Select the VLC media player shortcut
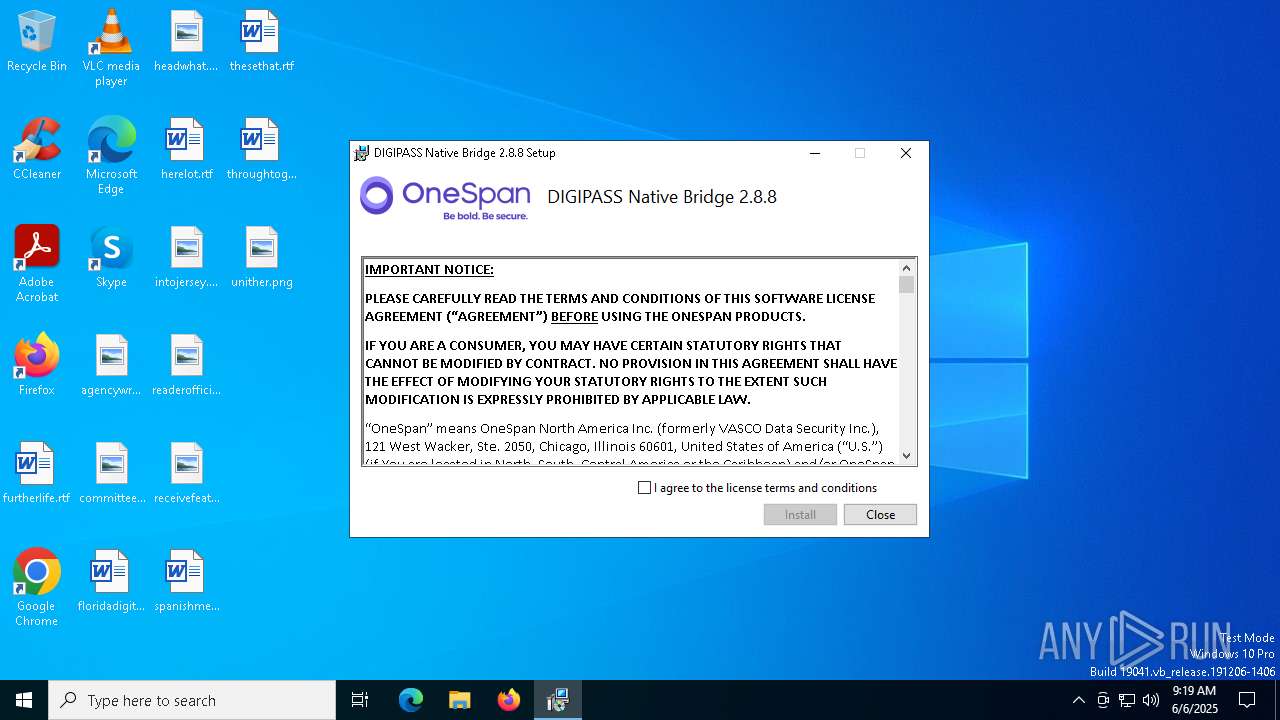The width and height of the screenshot is (1280, 720). pyautogui.click(x=111, y=48)
